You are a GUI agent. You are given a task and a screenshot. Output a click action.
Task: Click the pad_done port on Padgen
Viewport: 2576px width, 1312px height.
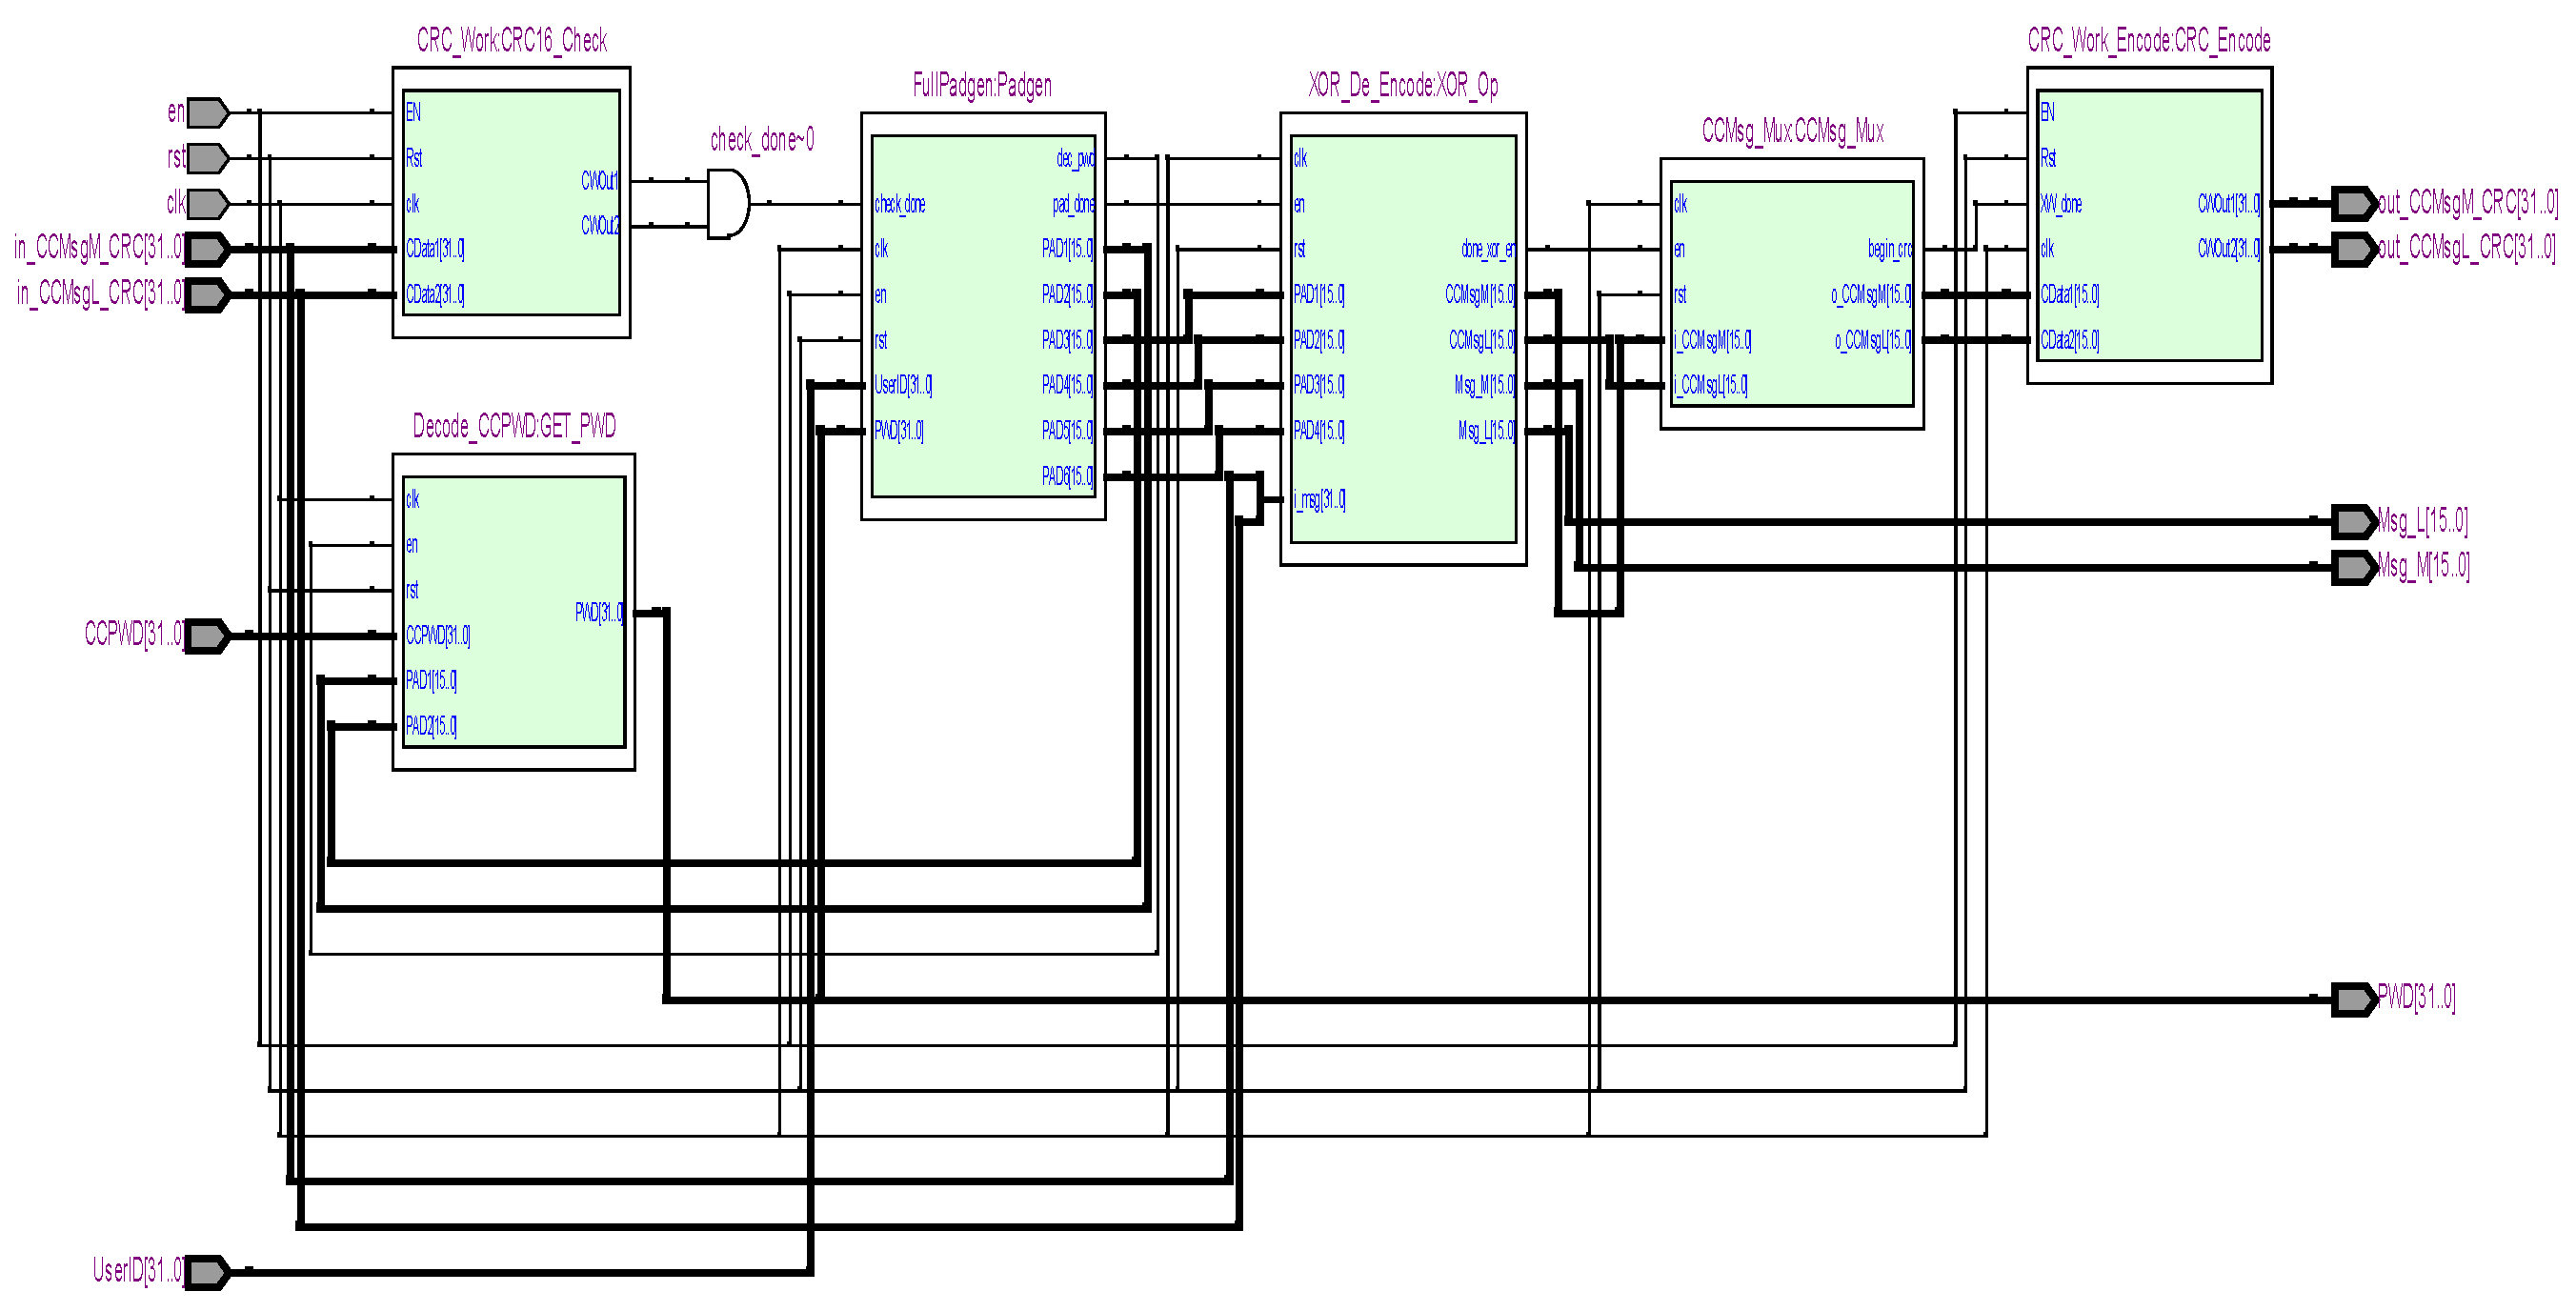click(x=1073, y=205)
